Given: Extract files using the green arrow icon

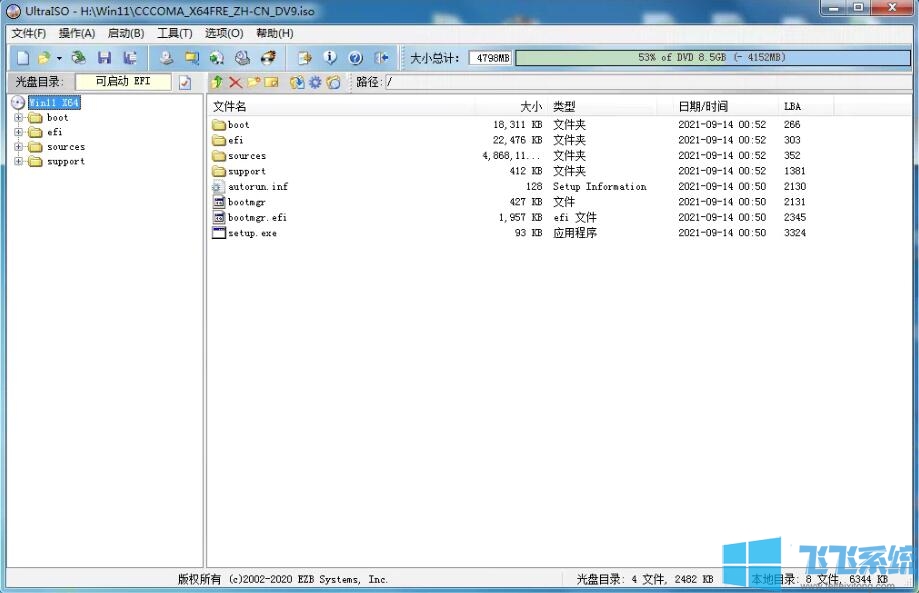Looking at the screenshot, I should [216, 82].
